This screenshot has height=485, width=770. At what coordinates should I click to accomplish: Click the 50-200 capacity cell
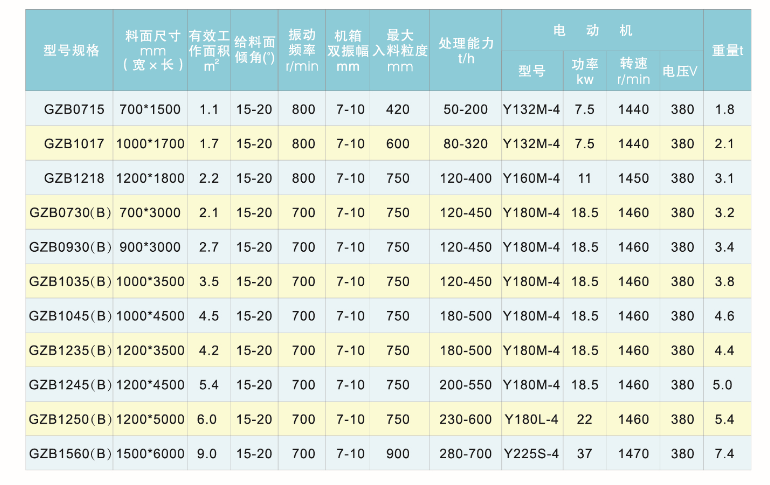coord(465,109)
